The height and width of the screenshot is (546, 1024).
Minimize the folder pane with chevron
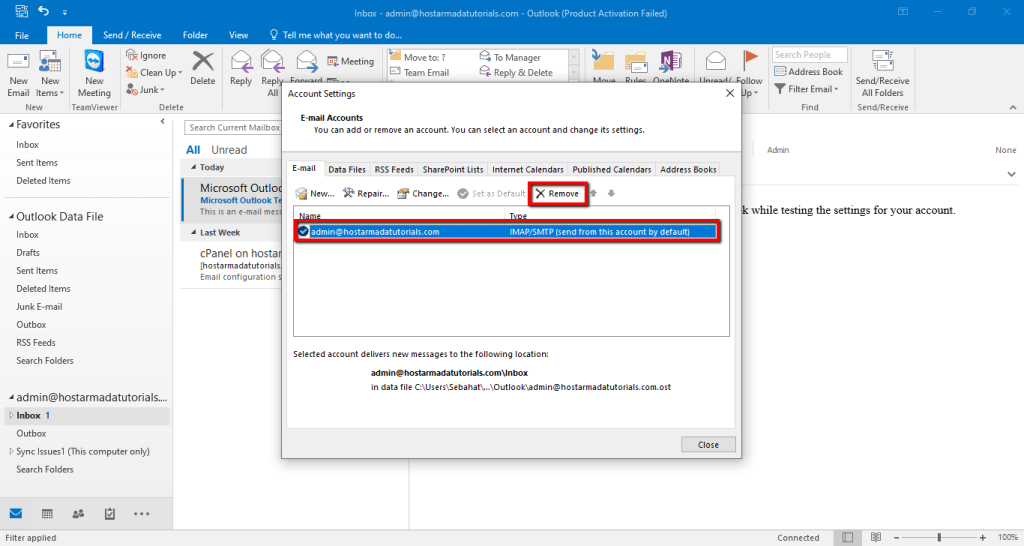(163, 121)
